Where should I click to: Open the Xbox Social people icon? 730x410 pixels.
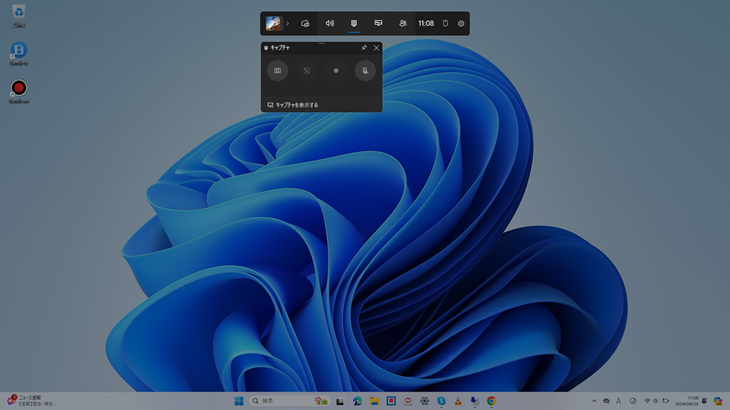point(403,23)
